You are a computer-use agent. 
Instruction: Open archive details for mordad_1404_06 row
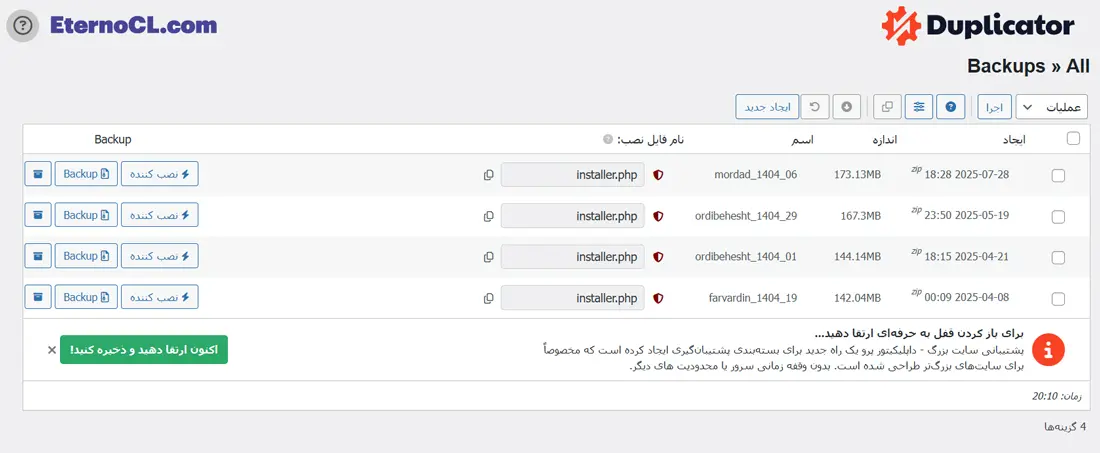38,174
